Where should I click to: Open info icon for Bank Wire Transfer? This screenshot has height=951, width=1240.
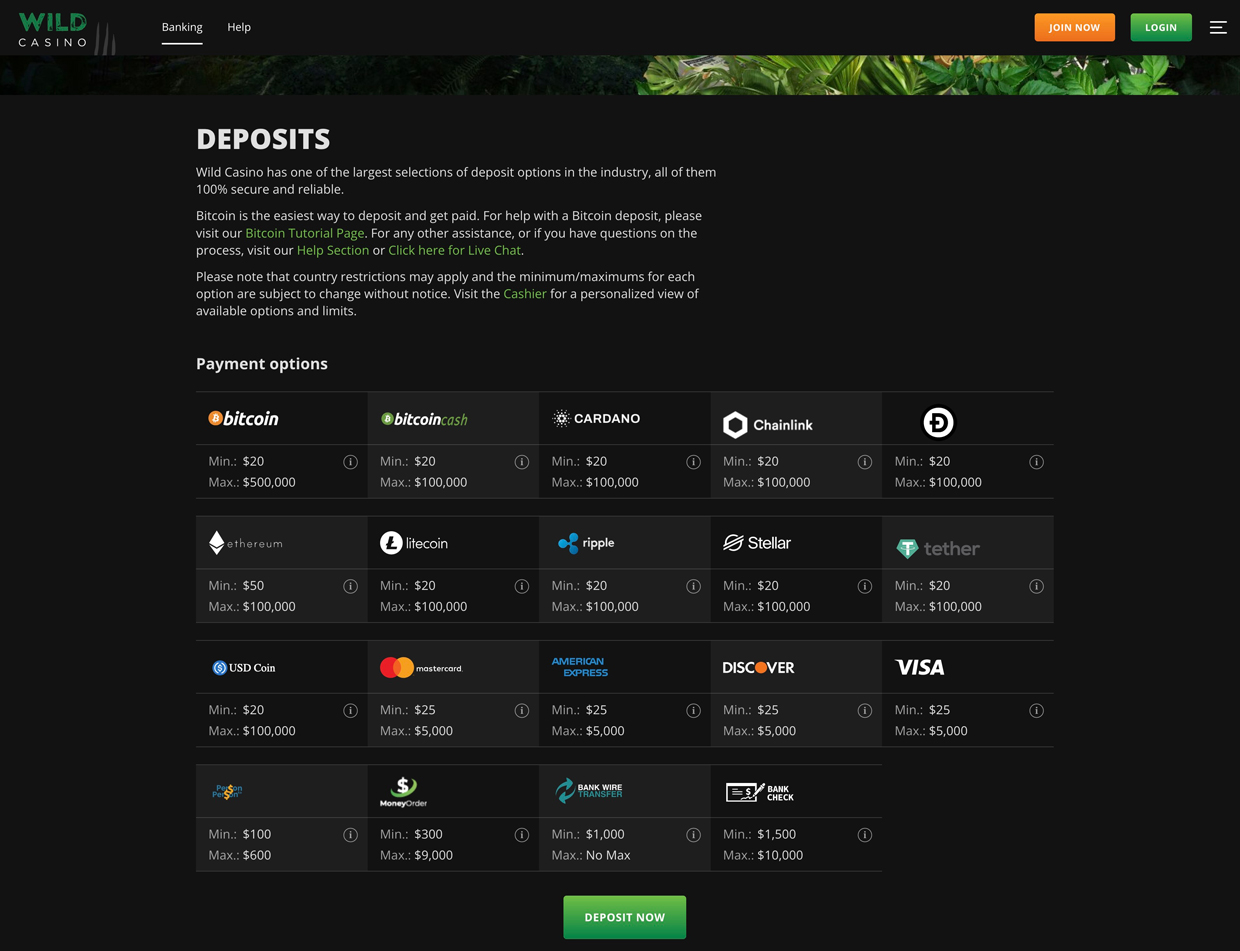pos(693,835)
